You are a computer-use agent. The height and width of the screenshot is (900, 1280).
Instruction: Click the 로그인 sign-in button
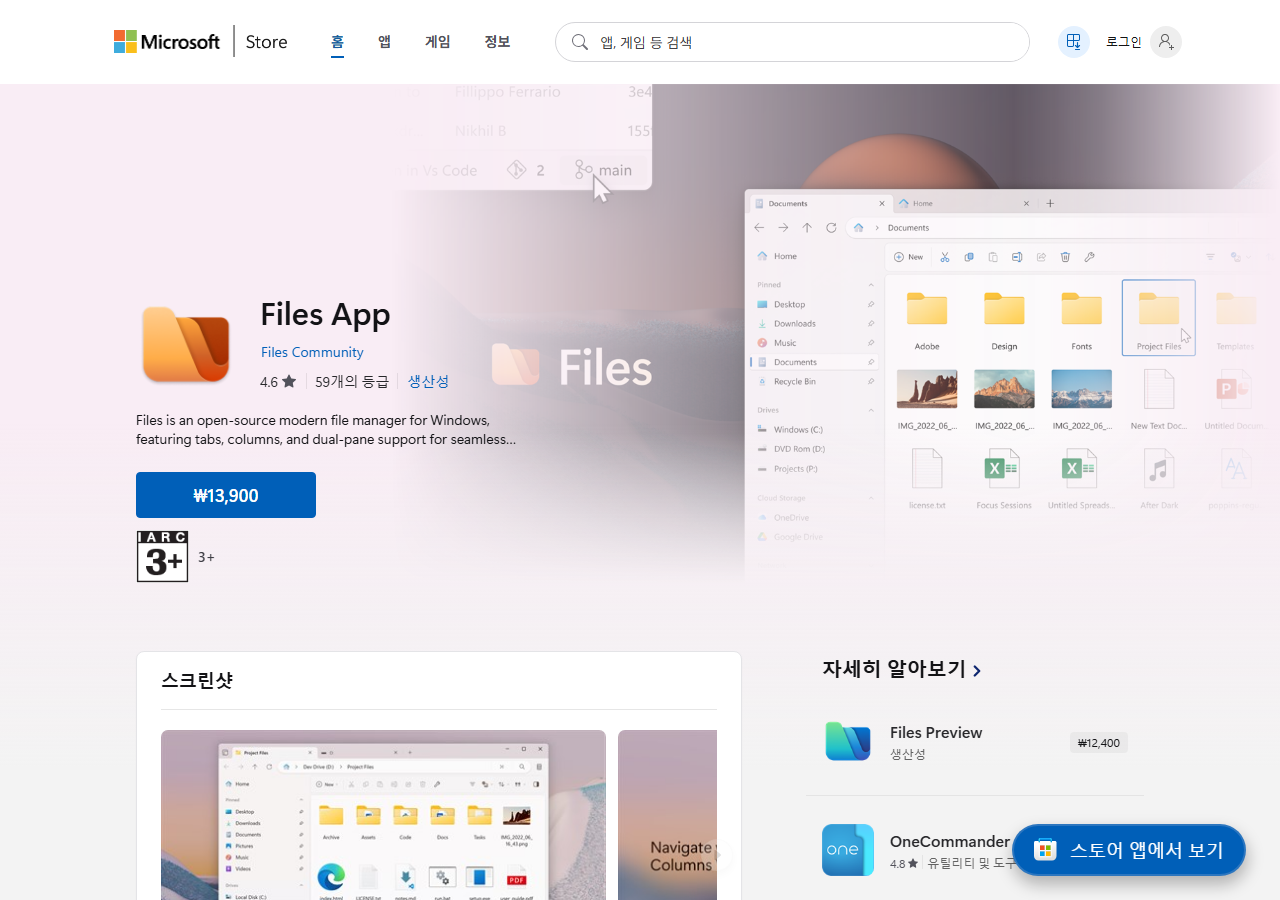tap(1123, 42)
